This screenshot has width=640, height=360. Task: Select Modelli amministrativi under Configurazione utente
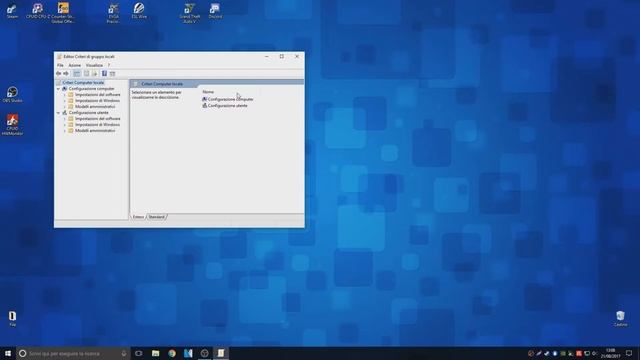95,131
